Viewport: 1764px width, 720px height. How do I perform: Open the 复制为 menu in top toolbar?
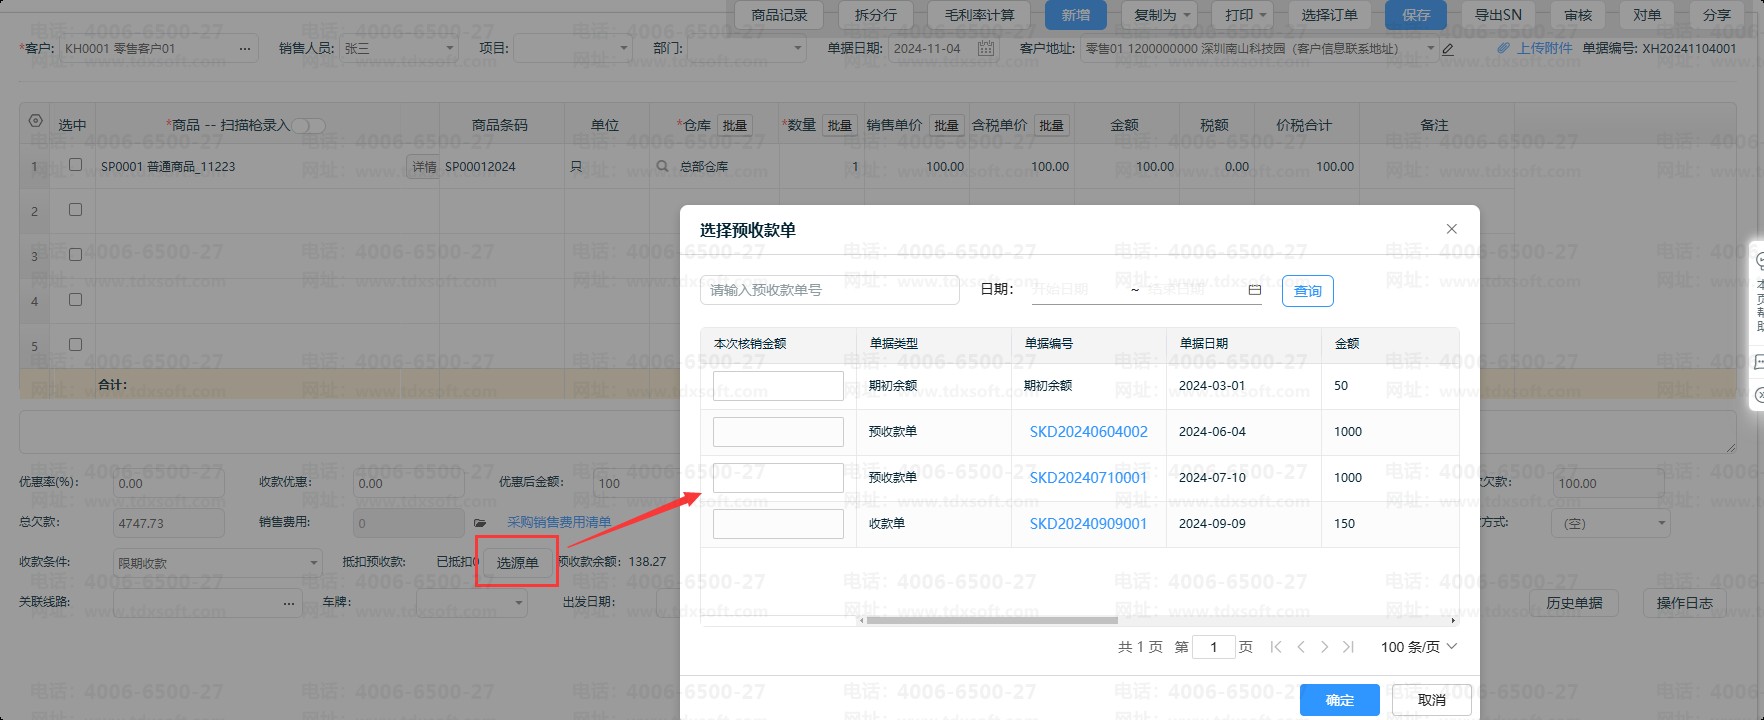[x=1162, y=15]
